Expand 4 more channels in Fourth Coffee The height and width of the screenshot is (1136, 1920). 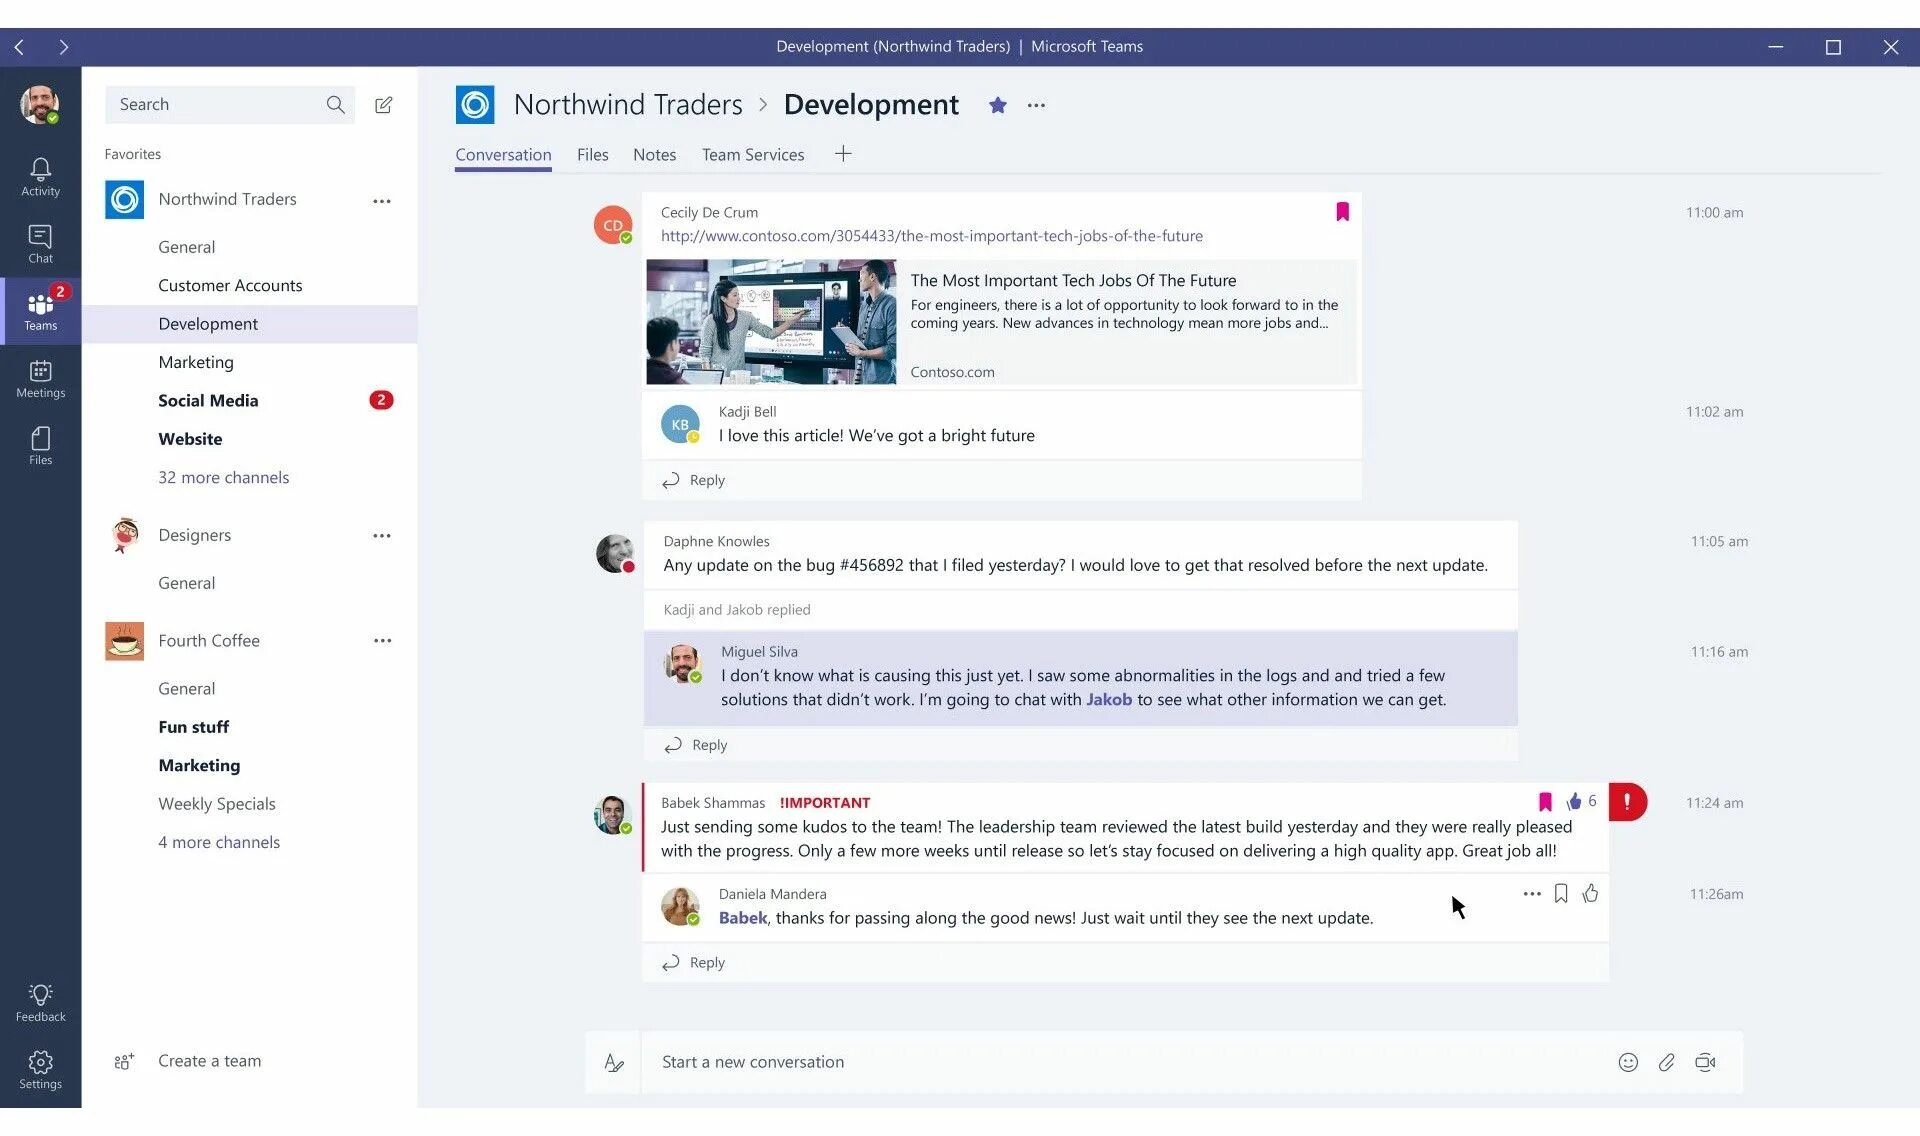(219, 842)
